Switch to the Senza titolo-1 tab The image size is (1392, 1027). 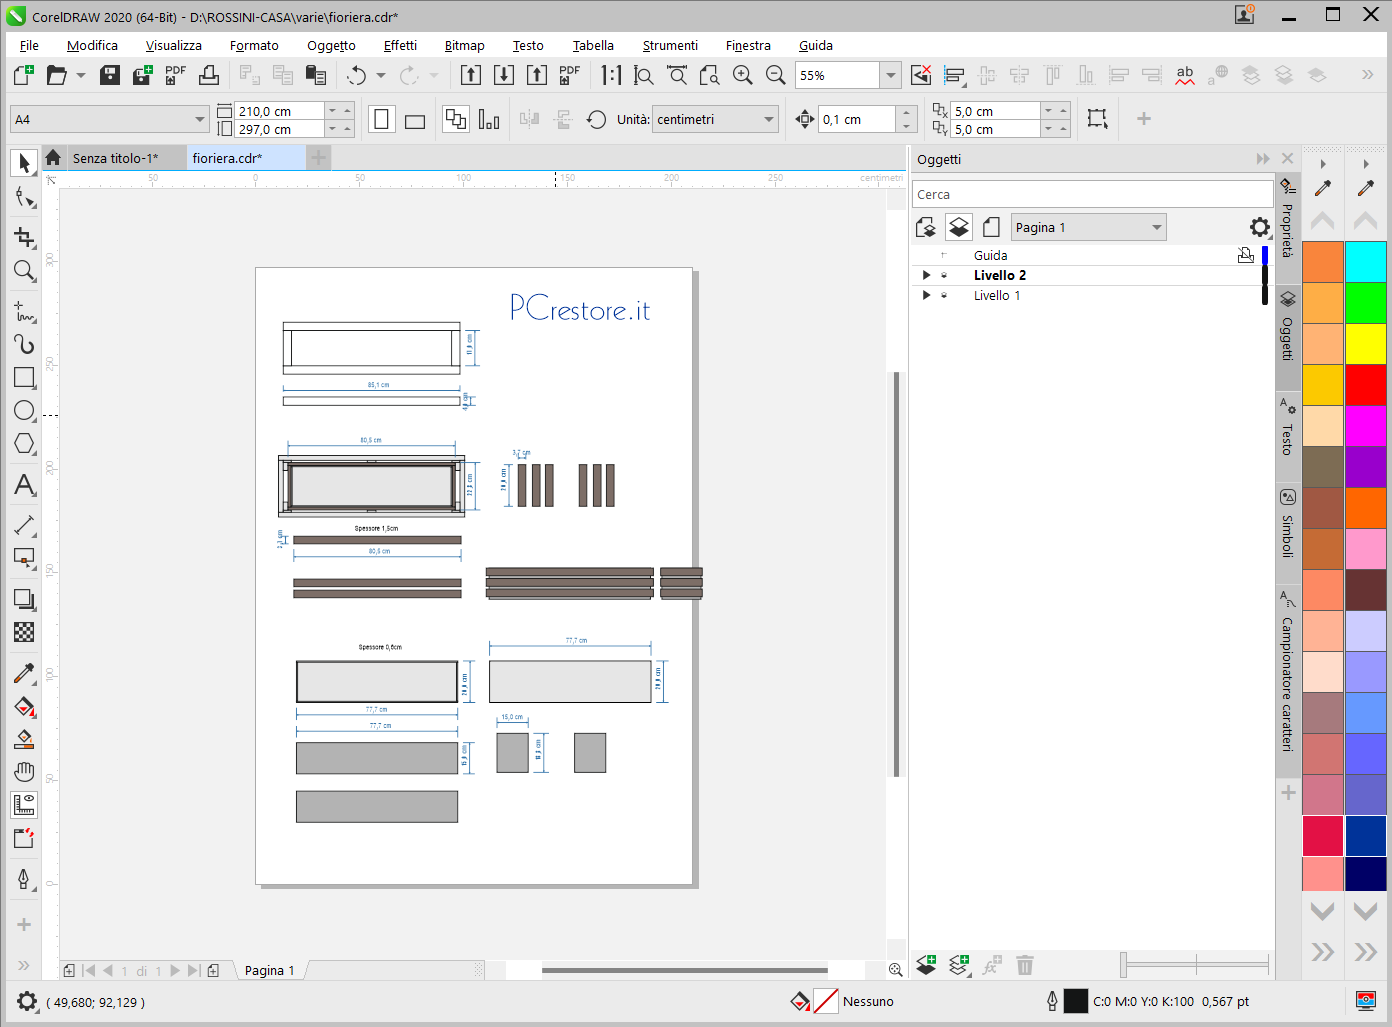tap(126, 158)
